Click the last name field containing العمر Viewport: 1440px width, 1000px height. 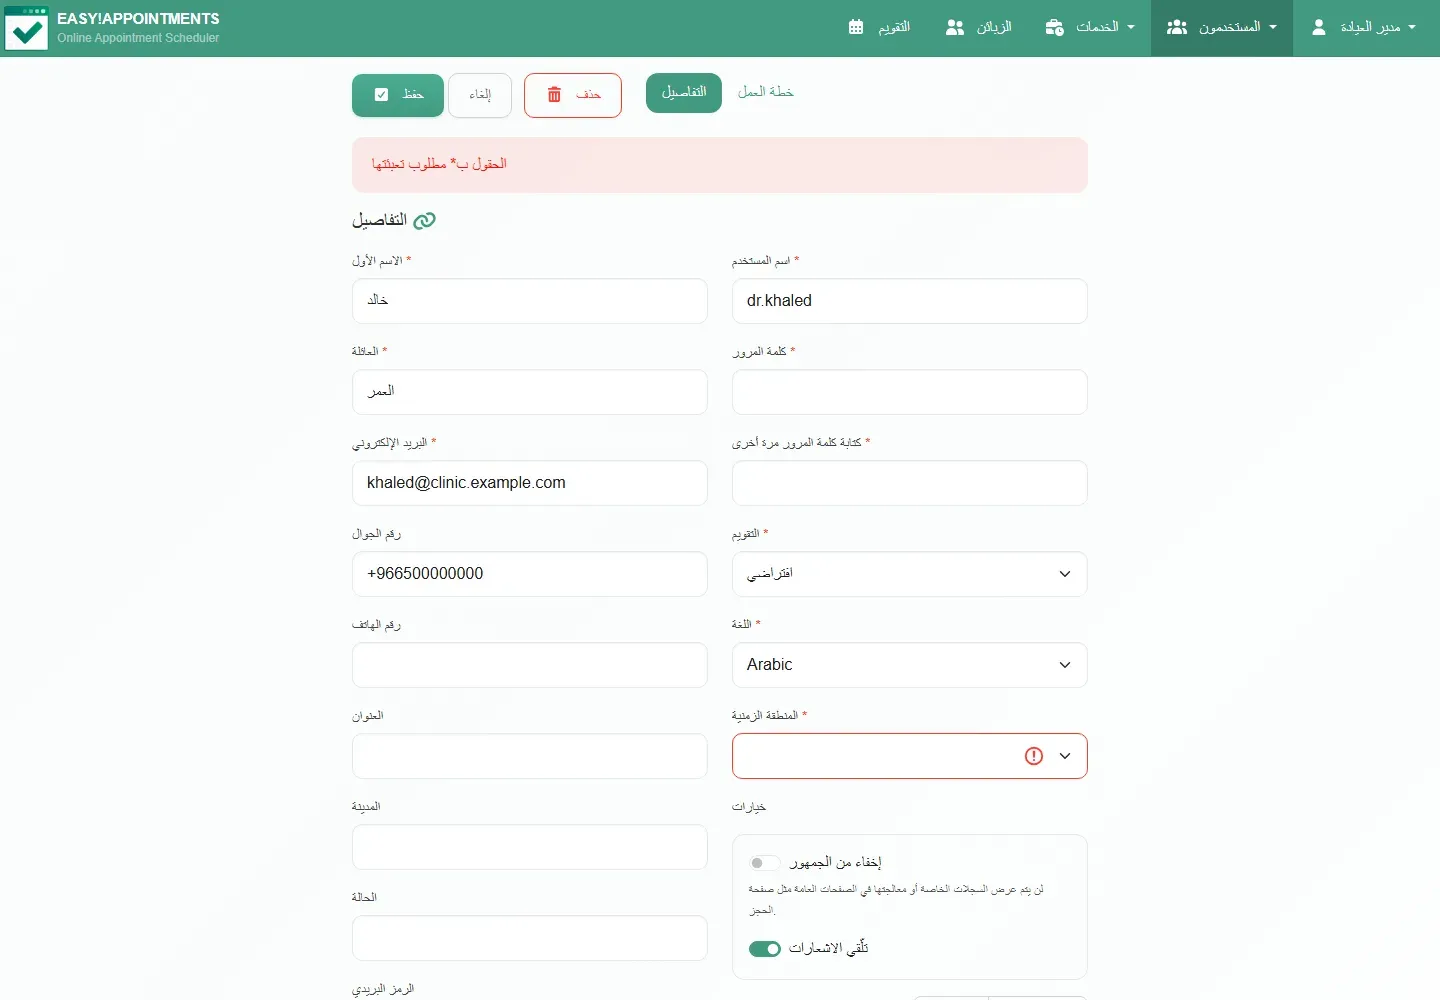pyautogui.click(x=530, y=392)
